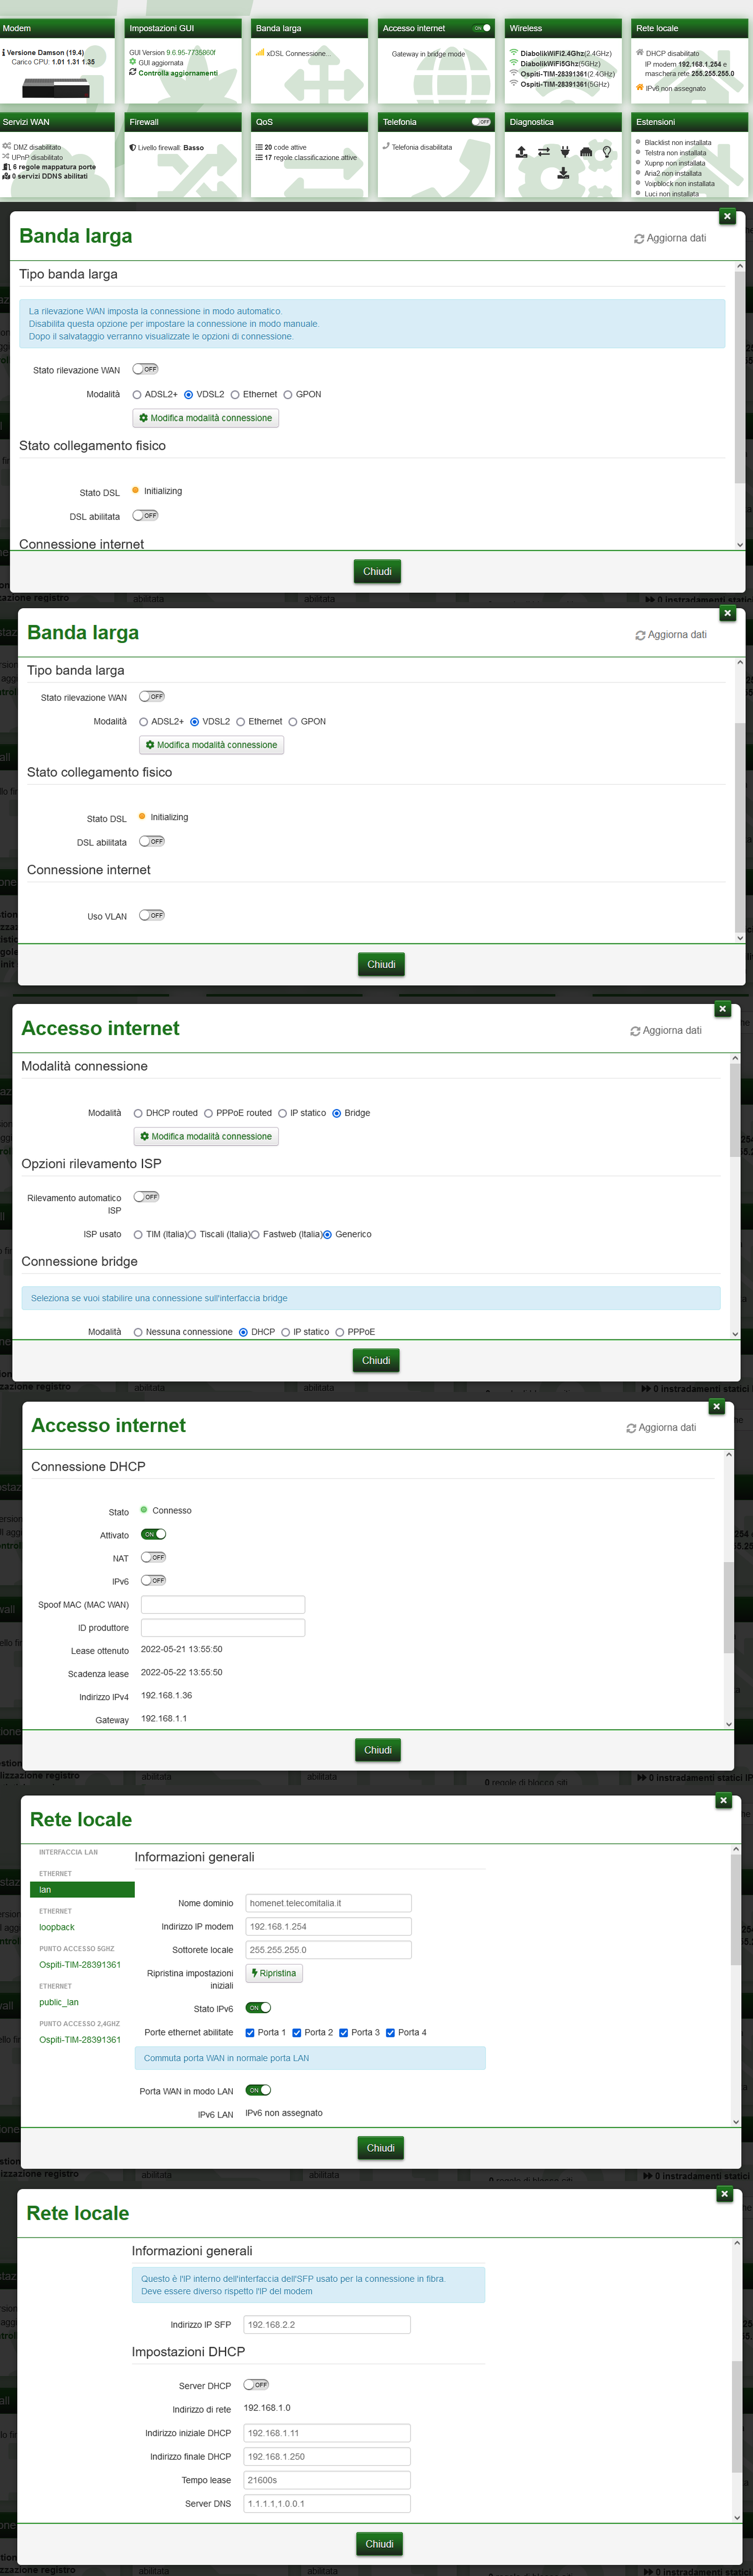Select the loopback interface in the sidebar
The width and height of the screenshot is (753, 2576).
point(57,1927)
